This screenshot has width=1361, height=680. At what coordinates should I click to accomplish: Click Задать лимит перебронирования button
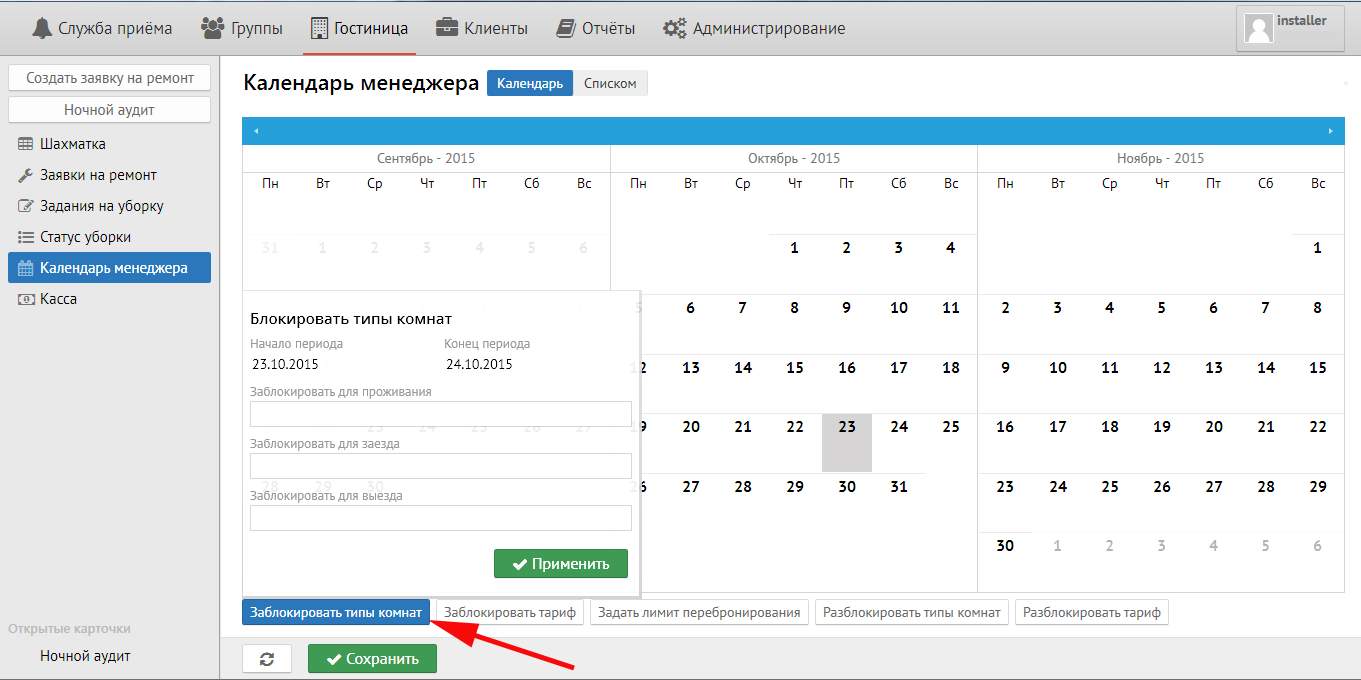coord(700,612)
